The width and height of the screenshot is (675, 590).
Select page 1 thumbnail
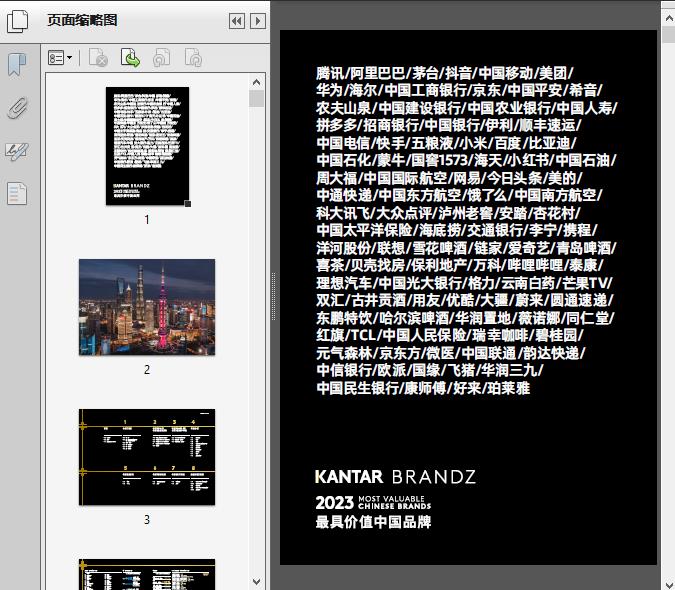147,146
